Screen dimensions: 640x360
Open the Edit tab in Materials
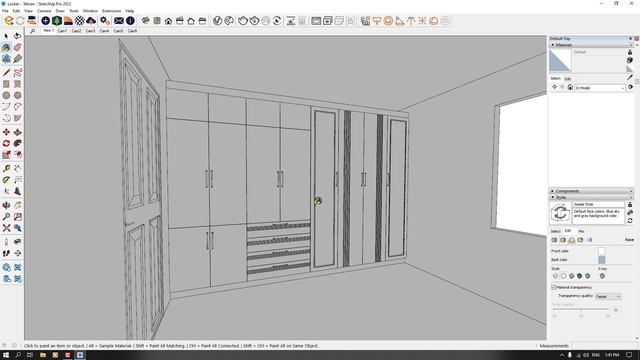coord(568,78)
